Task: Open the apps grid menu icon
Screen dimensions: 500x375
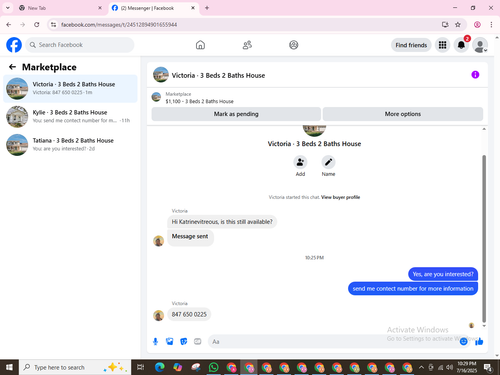Action: (442, 45)
